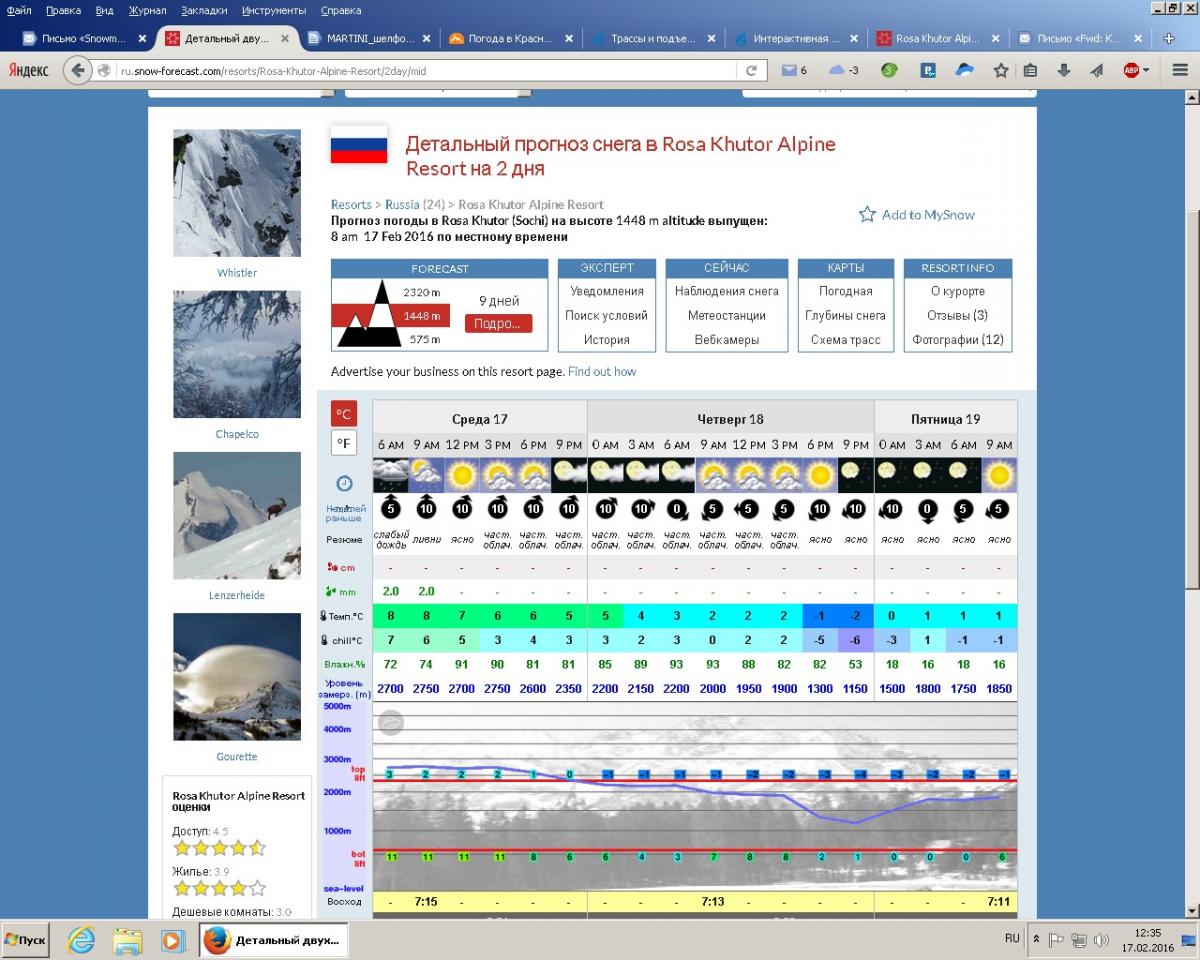Click the 'Отзывы (3)' link
This screenshot has height=960, width=1200.
point(958,316)
